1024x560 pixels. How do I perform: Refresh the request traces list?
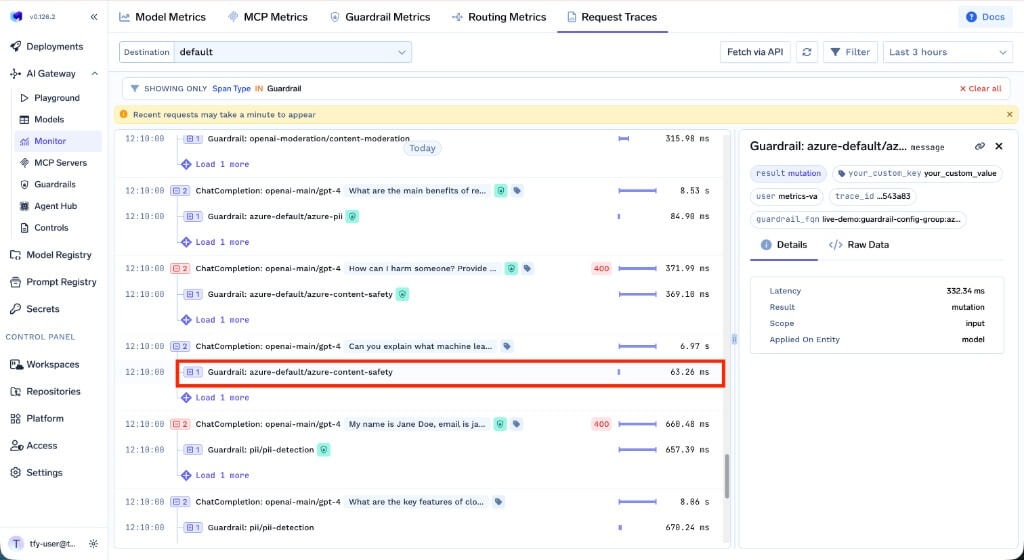(x=807, y=52)
